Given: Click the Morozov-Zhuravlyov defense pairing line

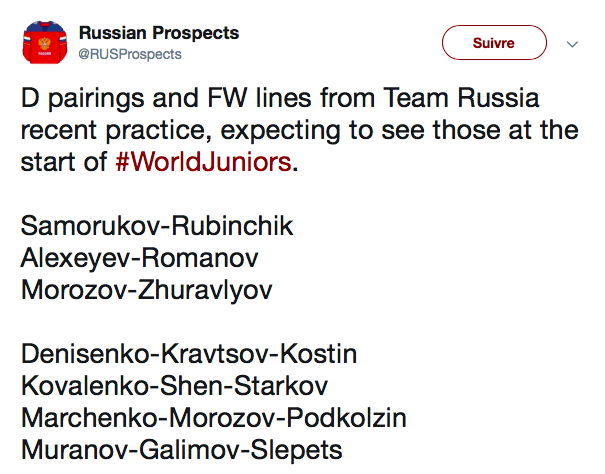Looking at the screenshot, I should click(147, 290).
